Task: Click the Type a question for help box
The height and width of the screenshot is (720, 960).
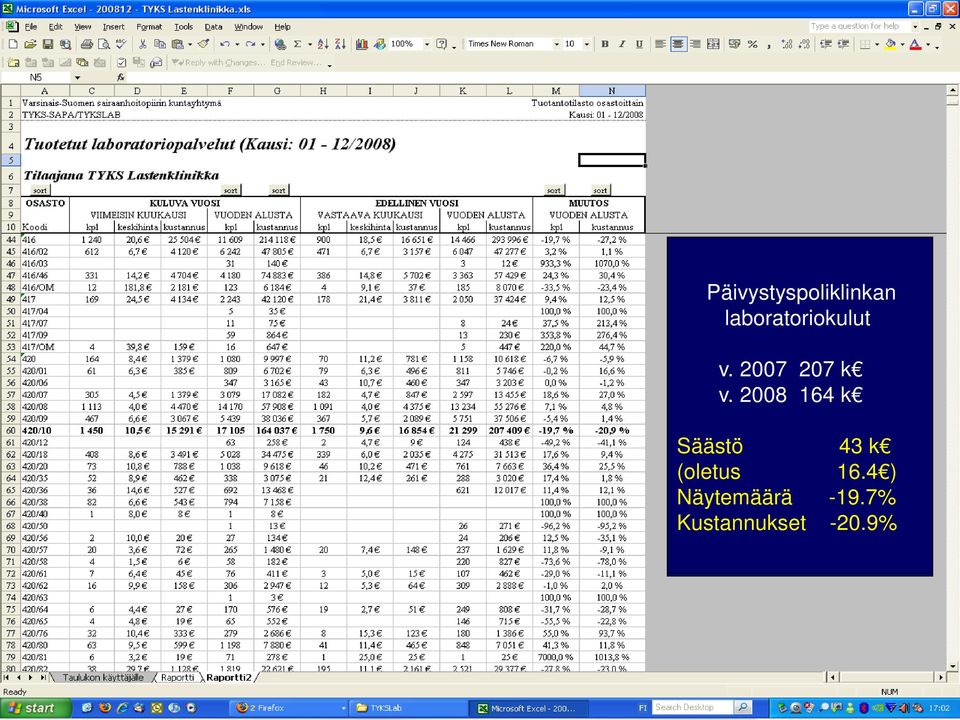Action: 860,26
